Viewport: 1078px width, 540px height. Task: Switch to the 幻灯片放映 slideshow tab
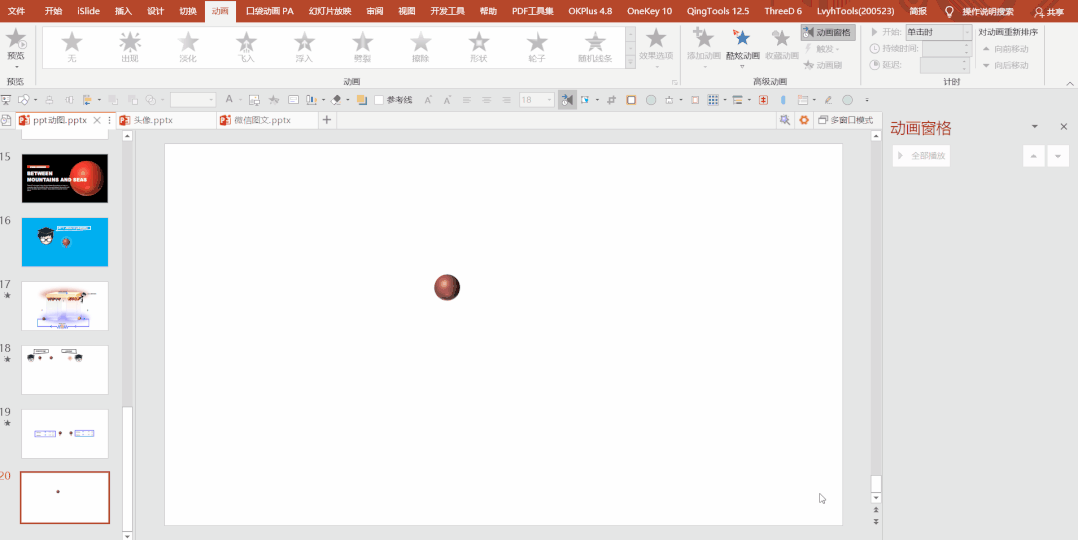pos(330,11)
